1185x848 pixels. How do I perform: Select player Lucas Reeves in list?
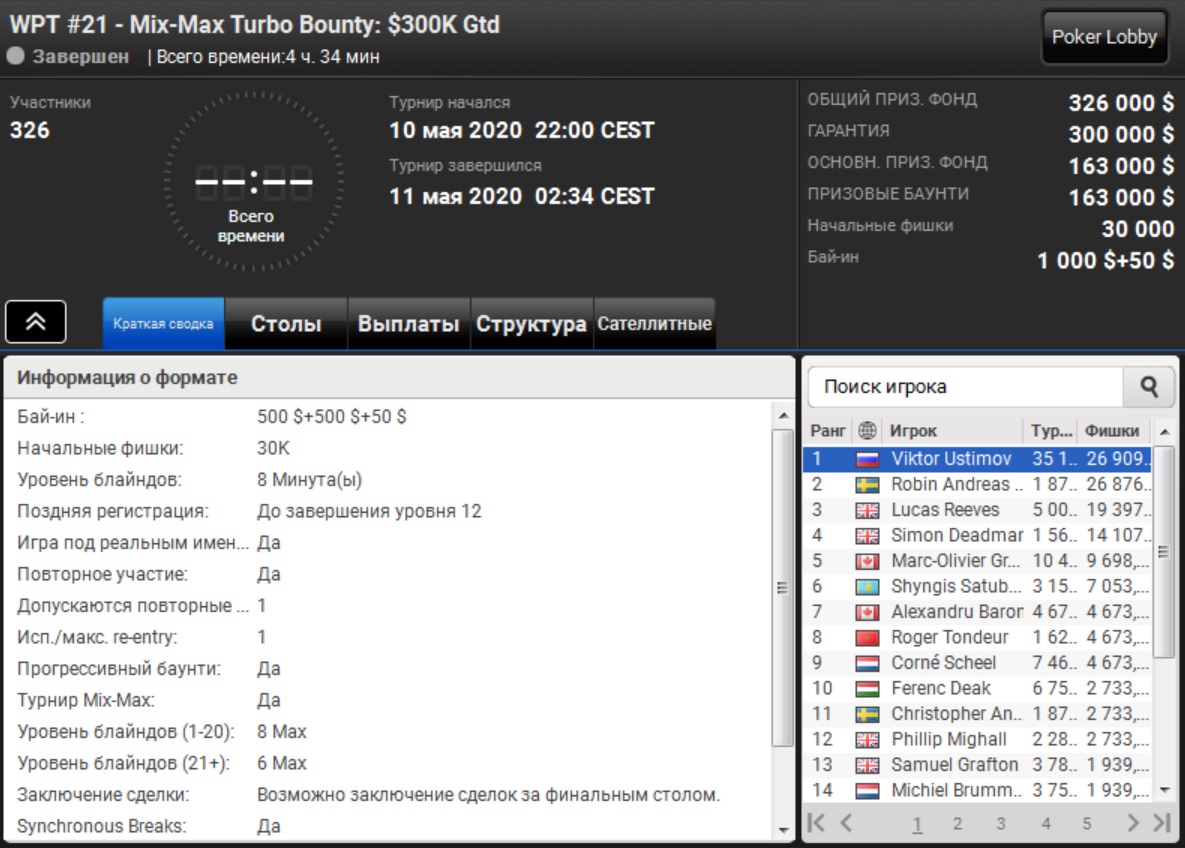coord(945,510)
